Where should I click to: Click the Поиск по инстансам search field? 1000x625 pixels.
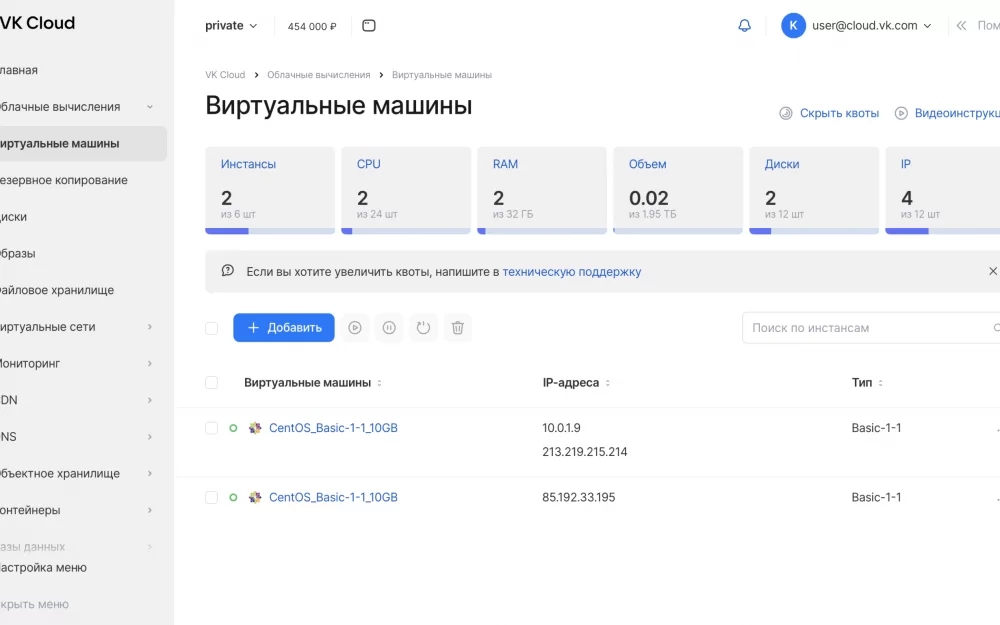coord(860,327)
